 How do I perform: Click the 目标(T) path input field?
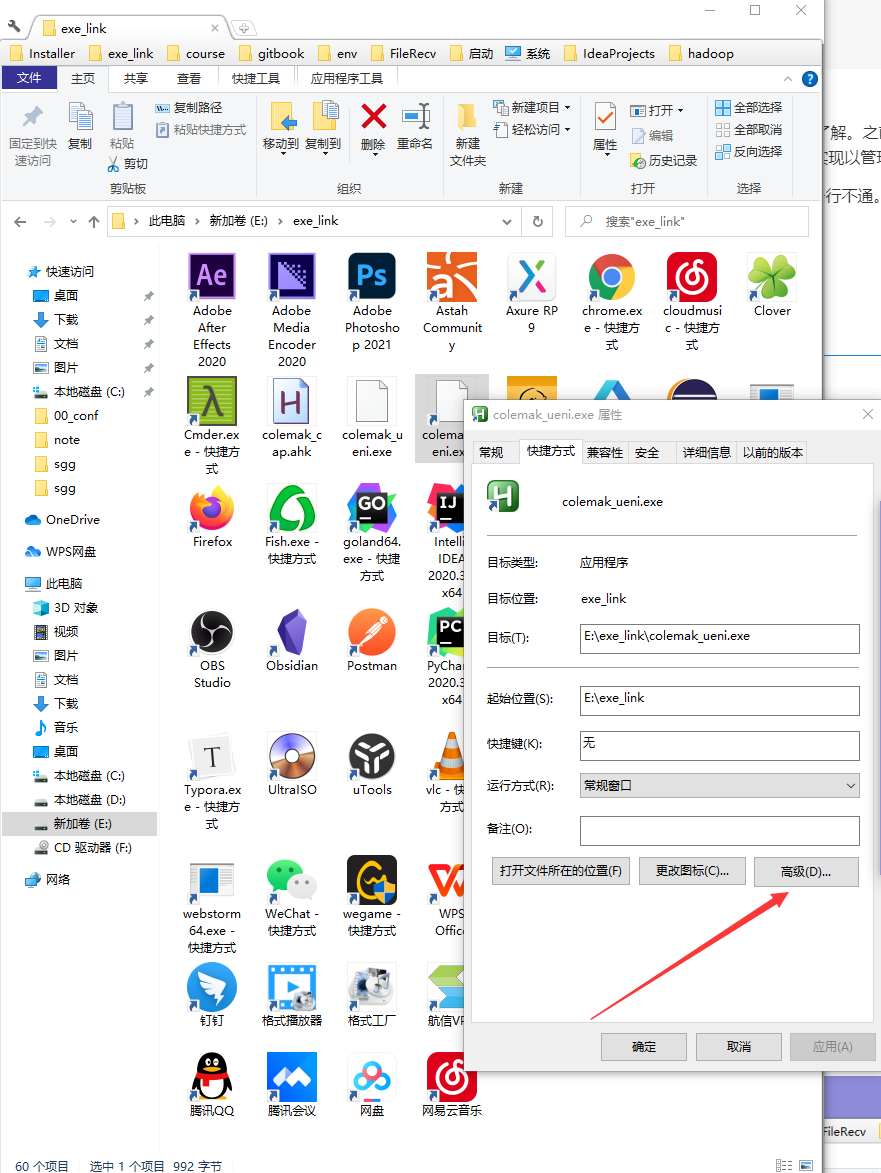click(719, 639)
